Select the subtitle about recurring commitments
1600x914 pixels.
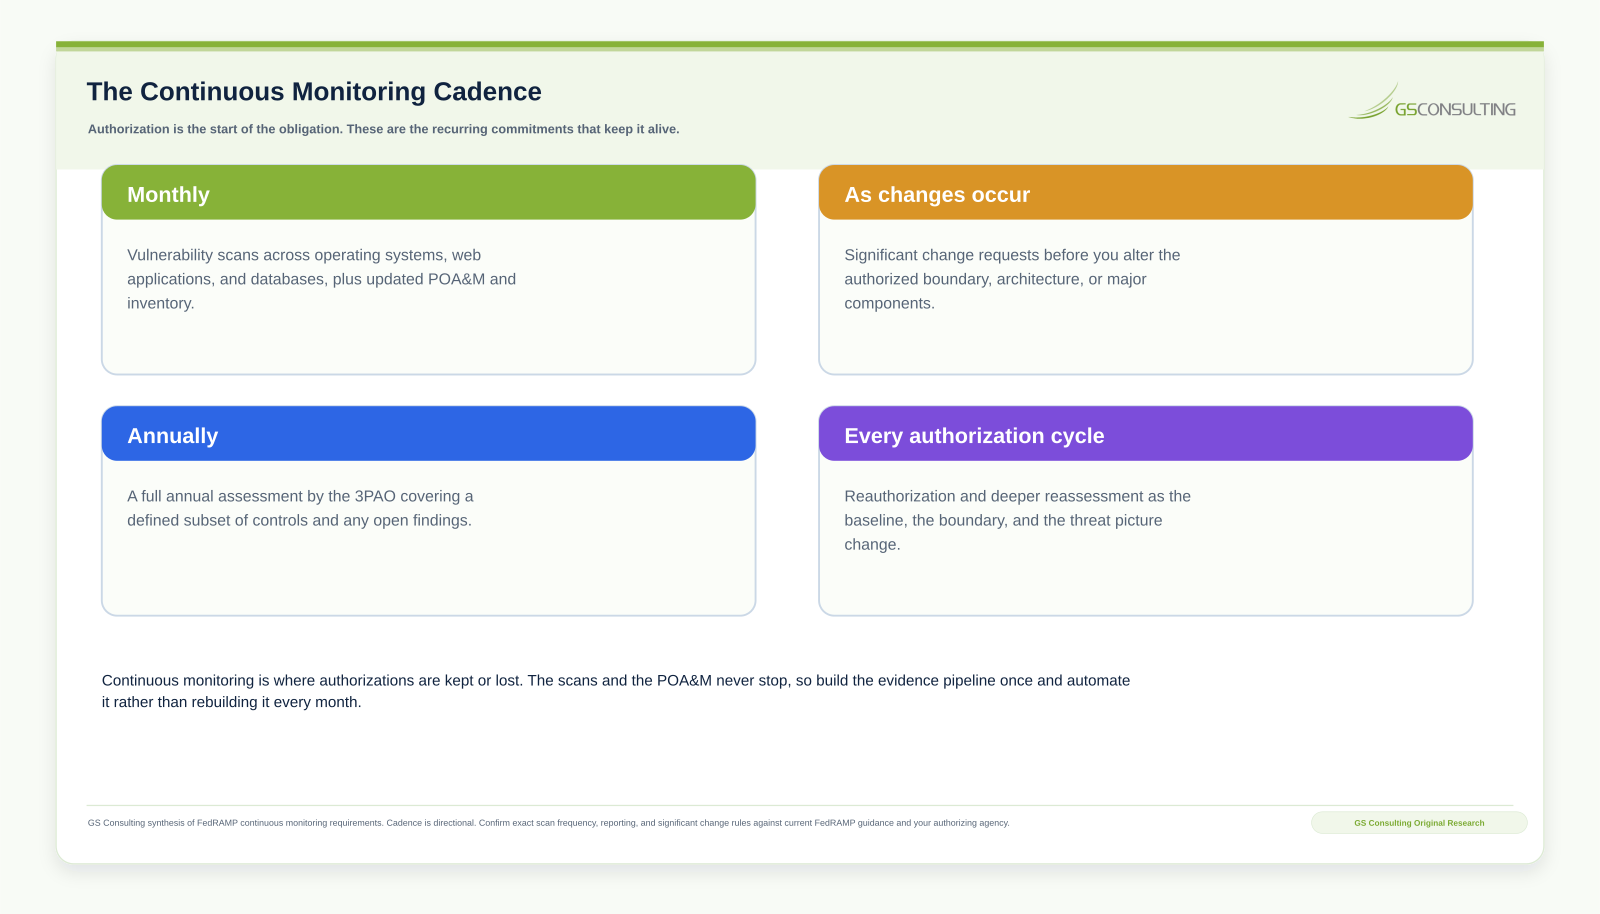click(384, 129)
